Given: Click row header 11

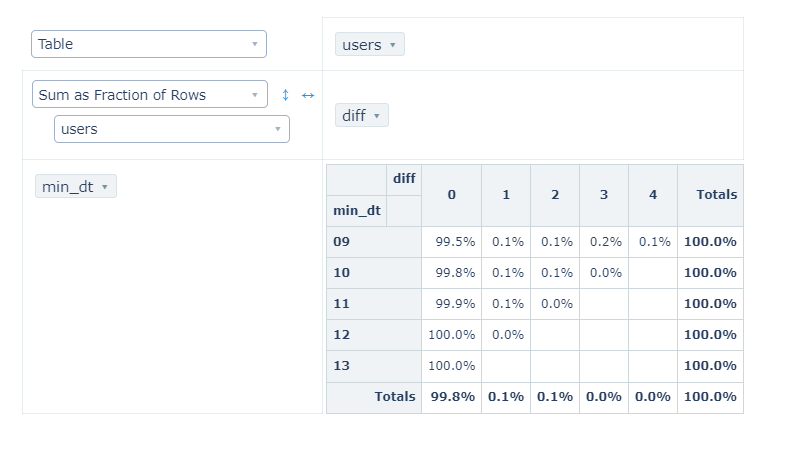Looking at the screenshot, I should [x=341, y=304].
